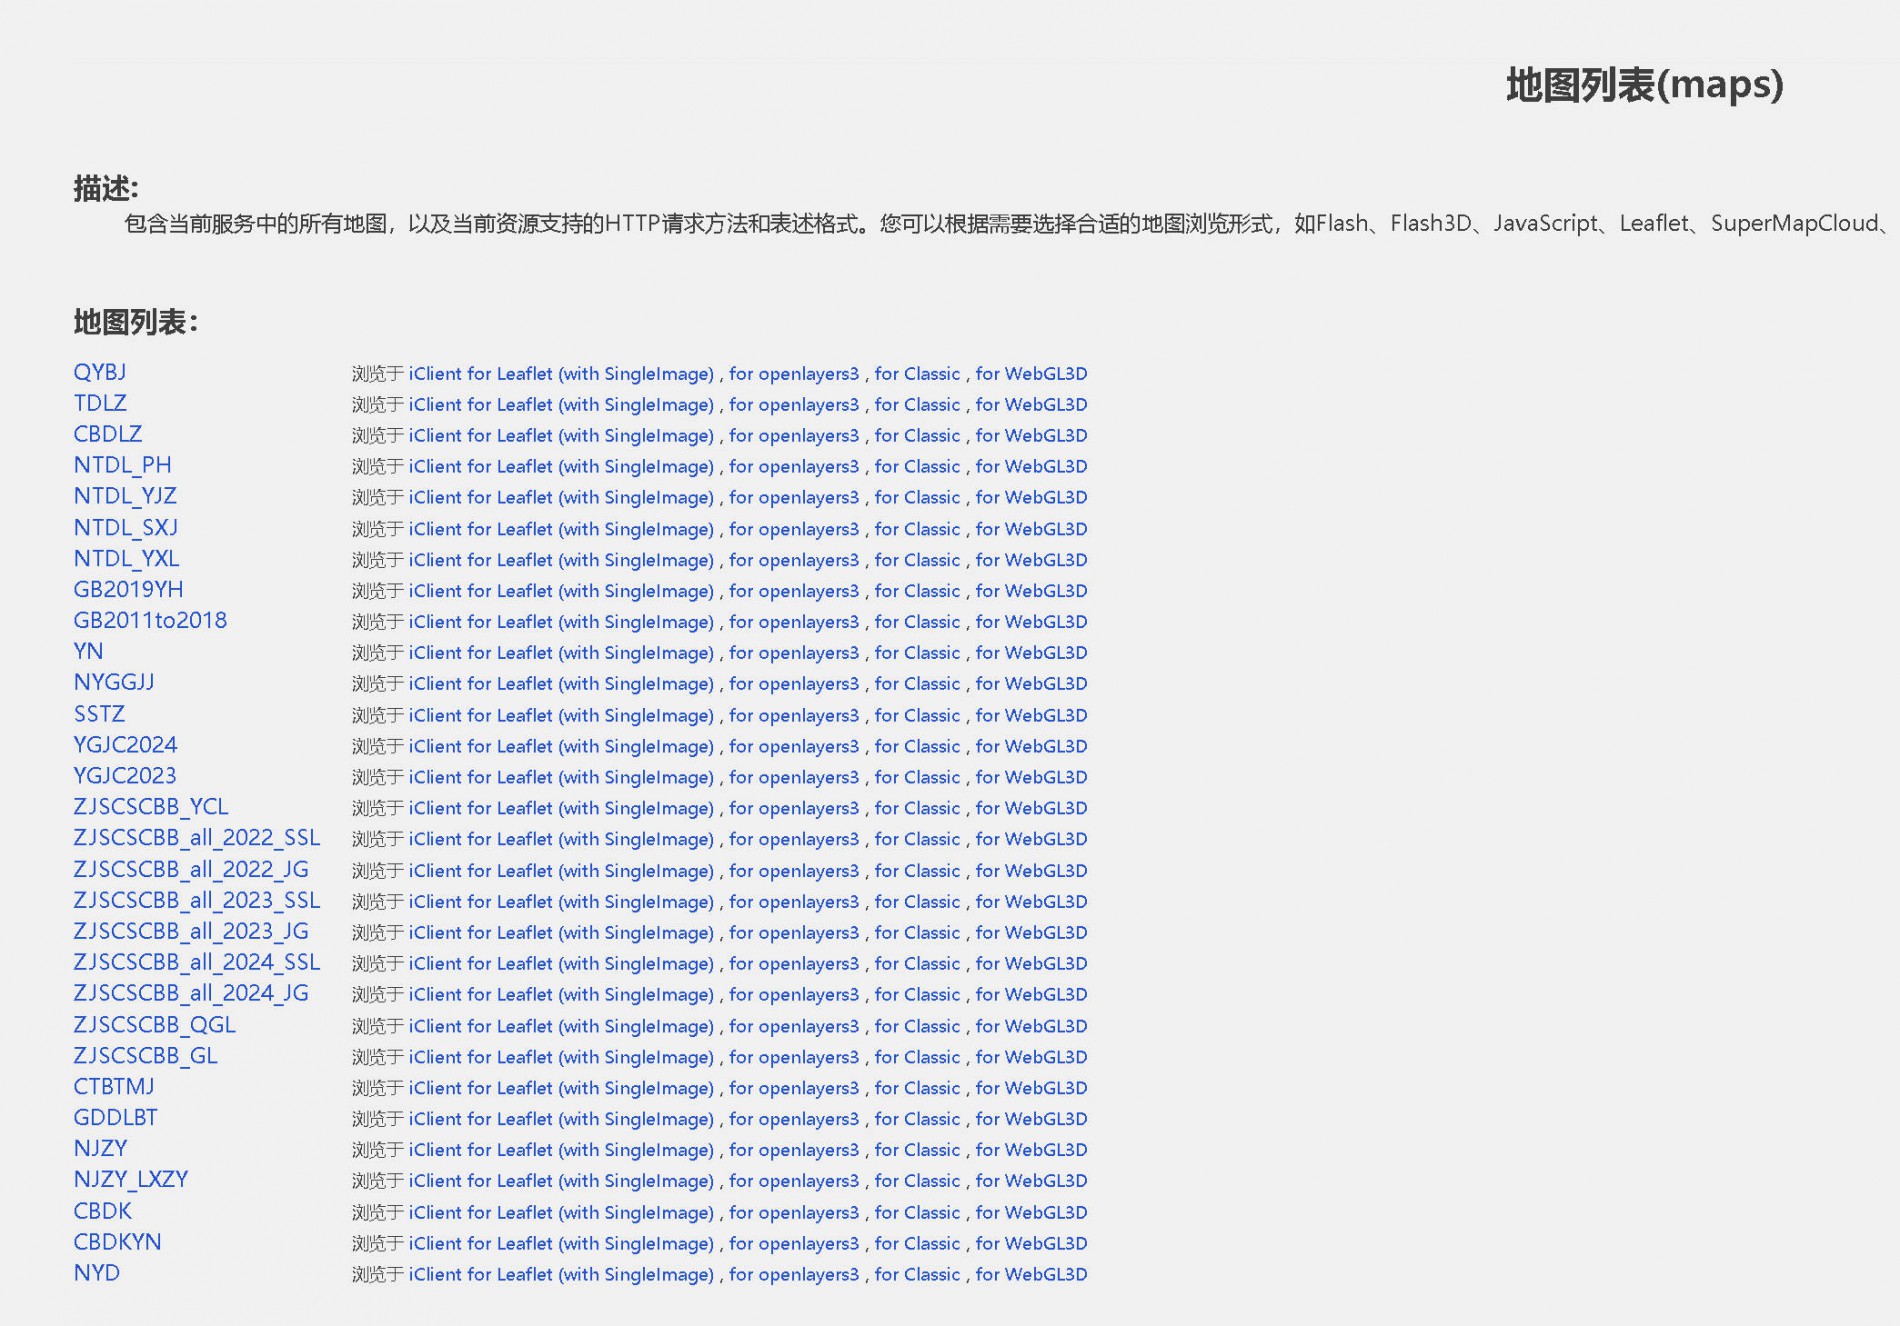Image resolution: width=1900 pixels, height=1326 pixels.
Task: Browse CBDLZ with iClient for Leaflet
Action: [x=560, y=436]
